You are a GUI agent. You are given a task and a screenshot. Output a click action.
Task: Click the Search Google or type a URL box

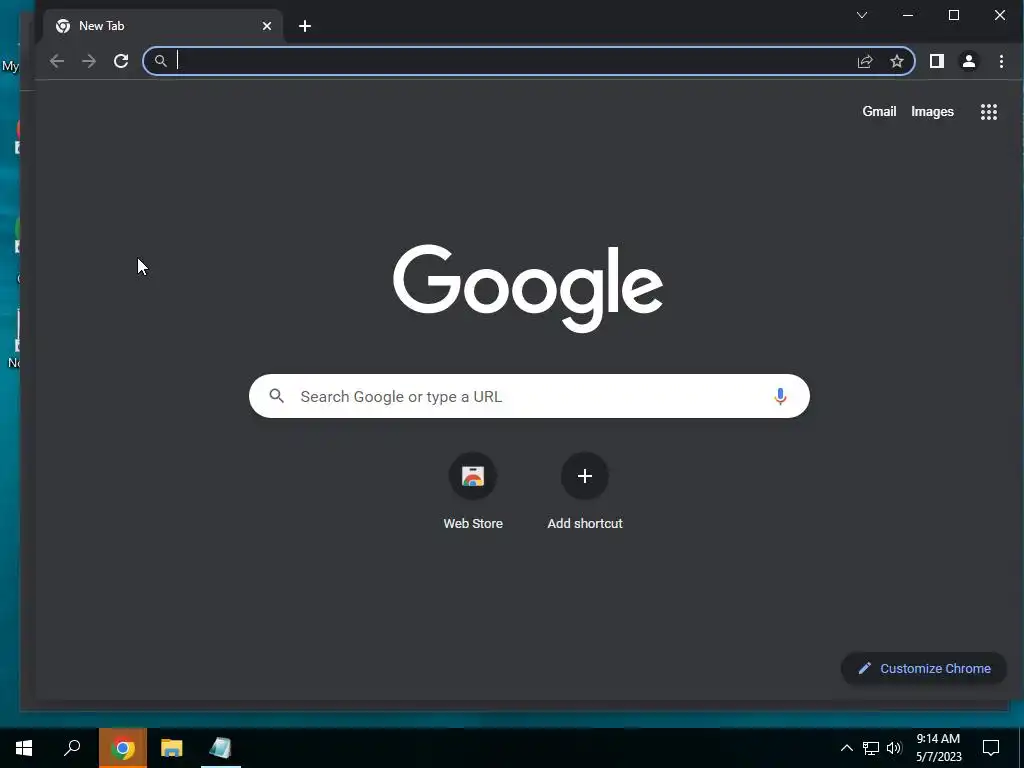pos(529,396)
